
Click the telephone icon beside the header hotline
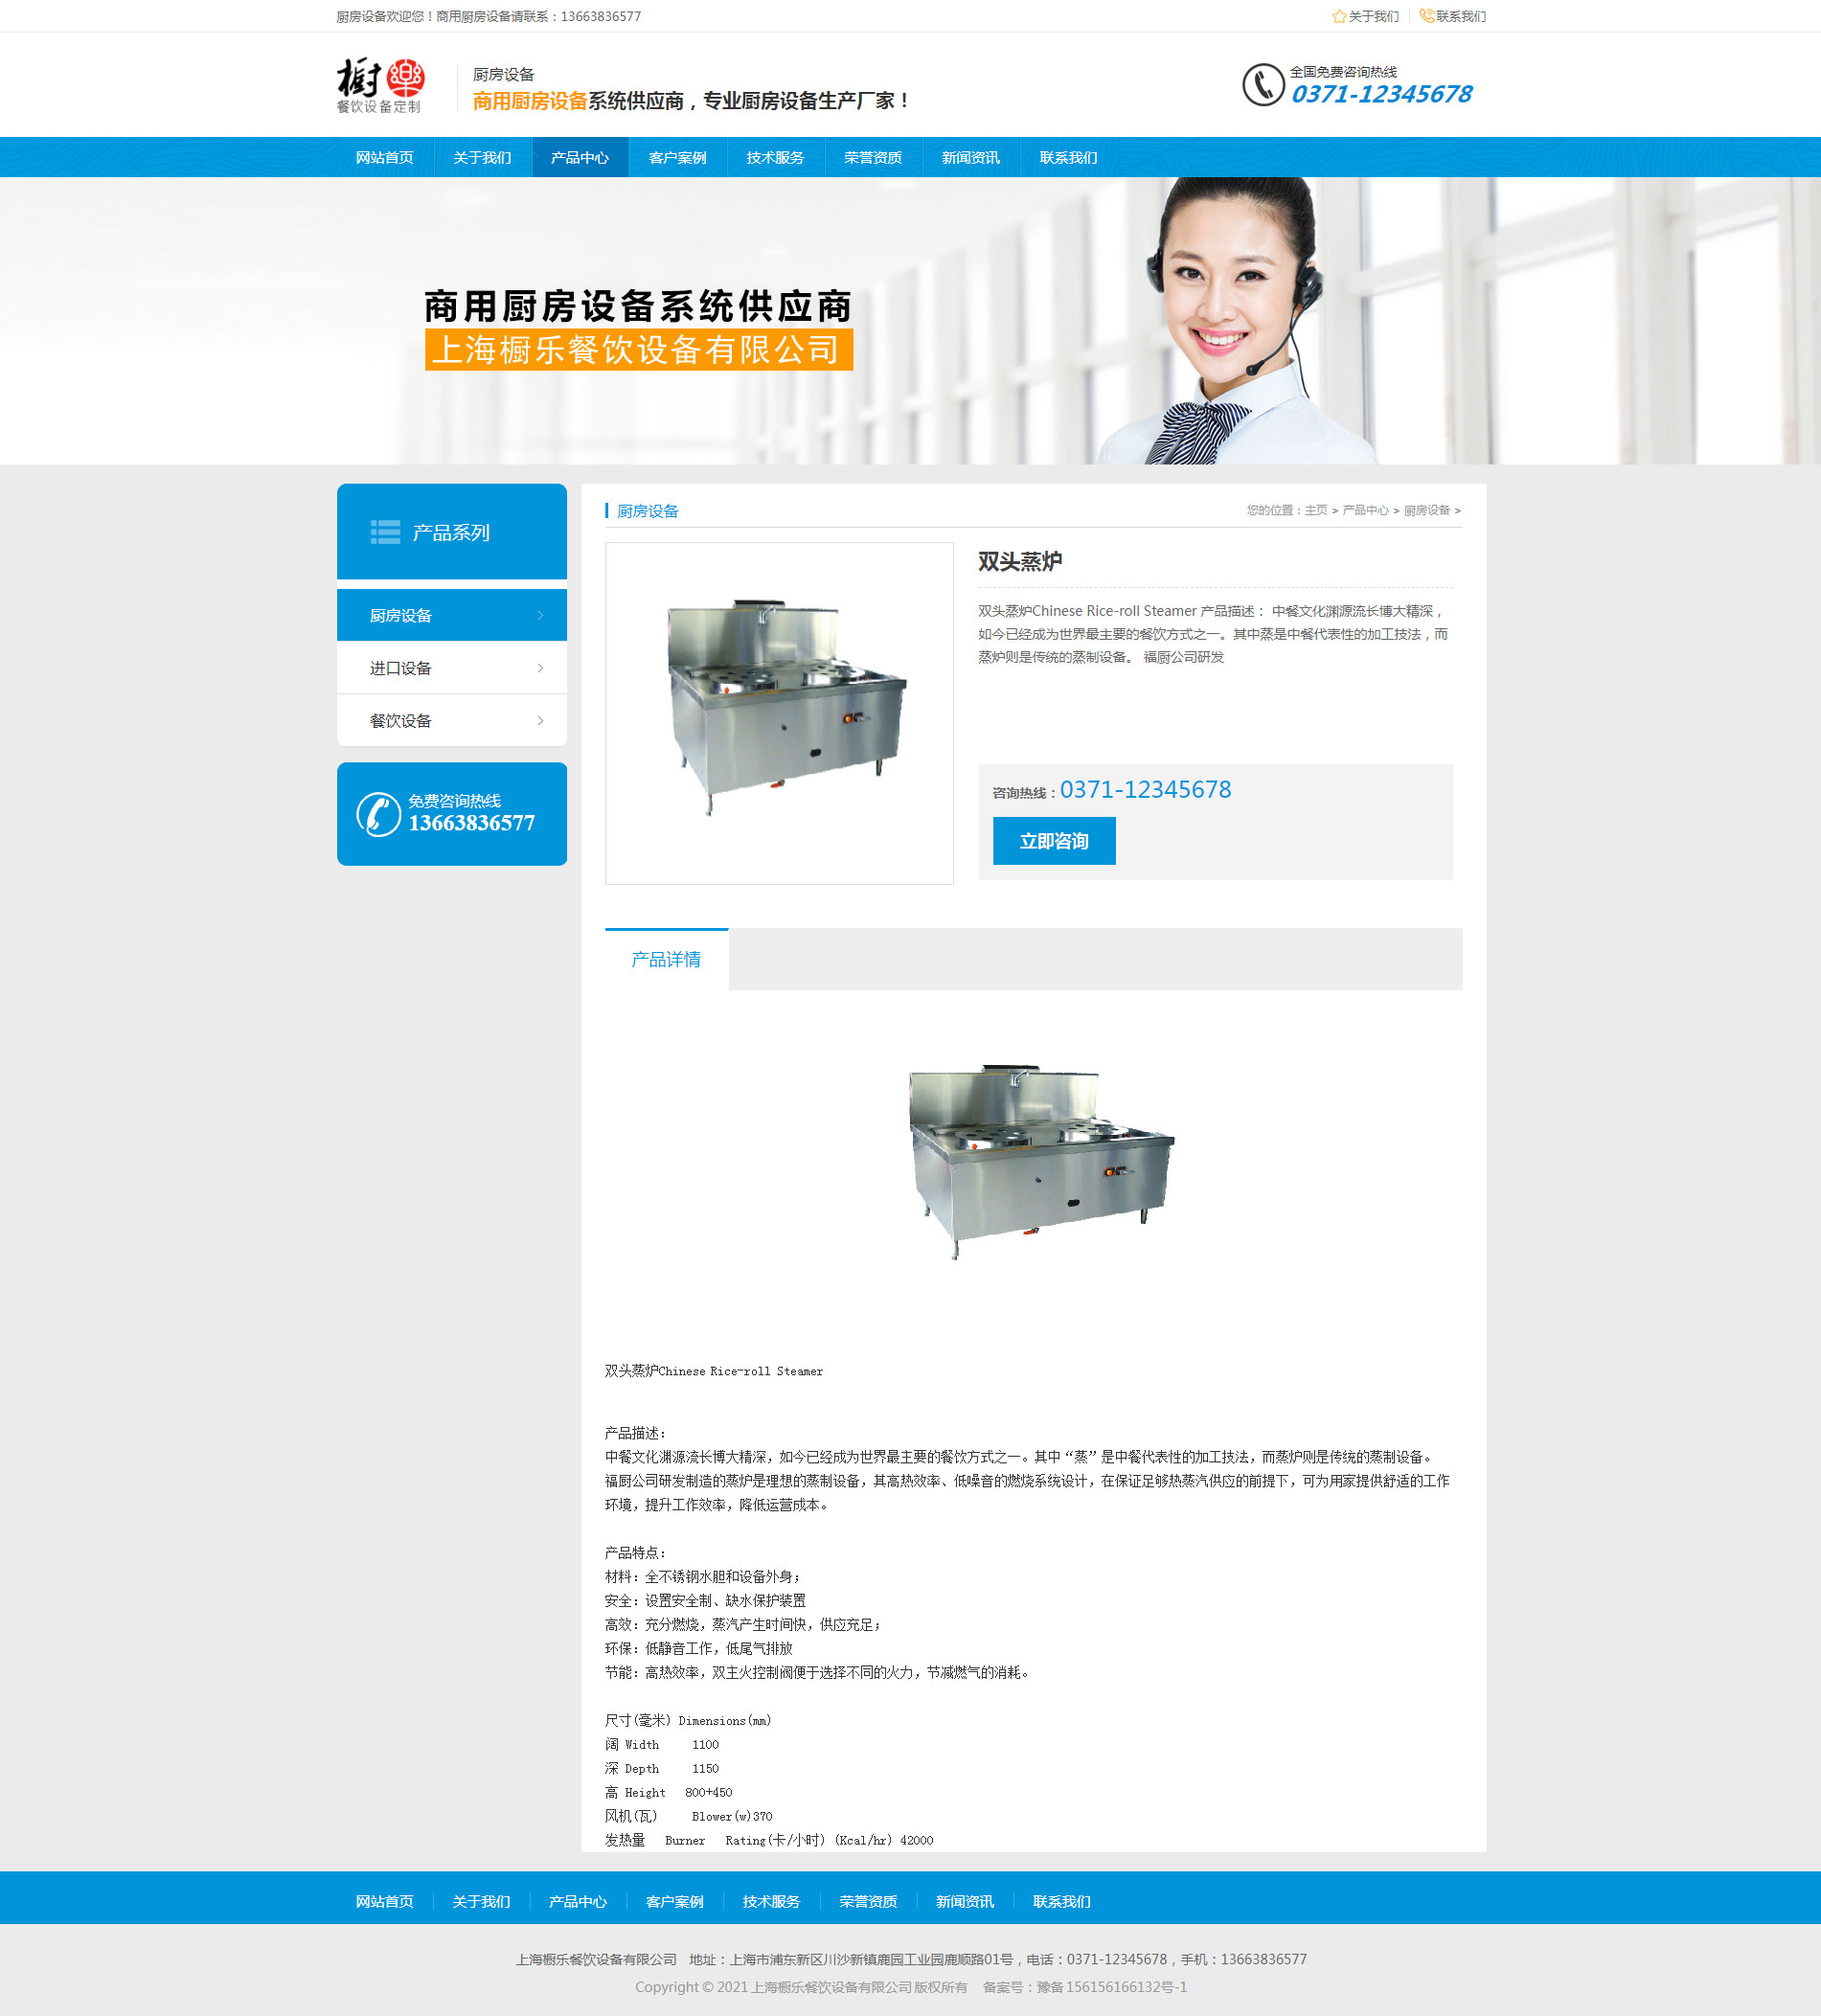tap(1262, 85)
